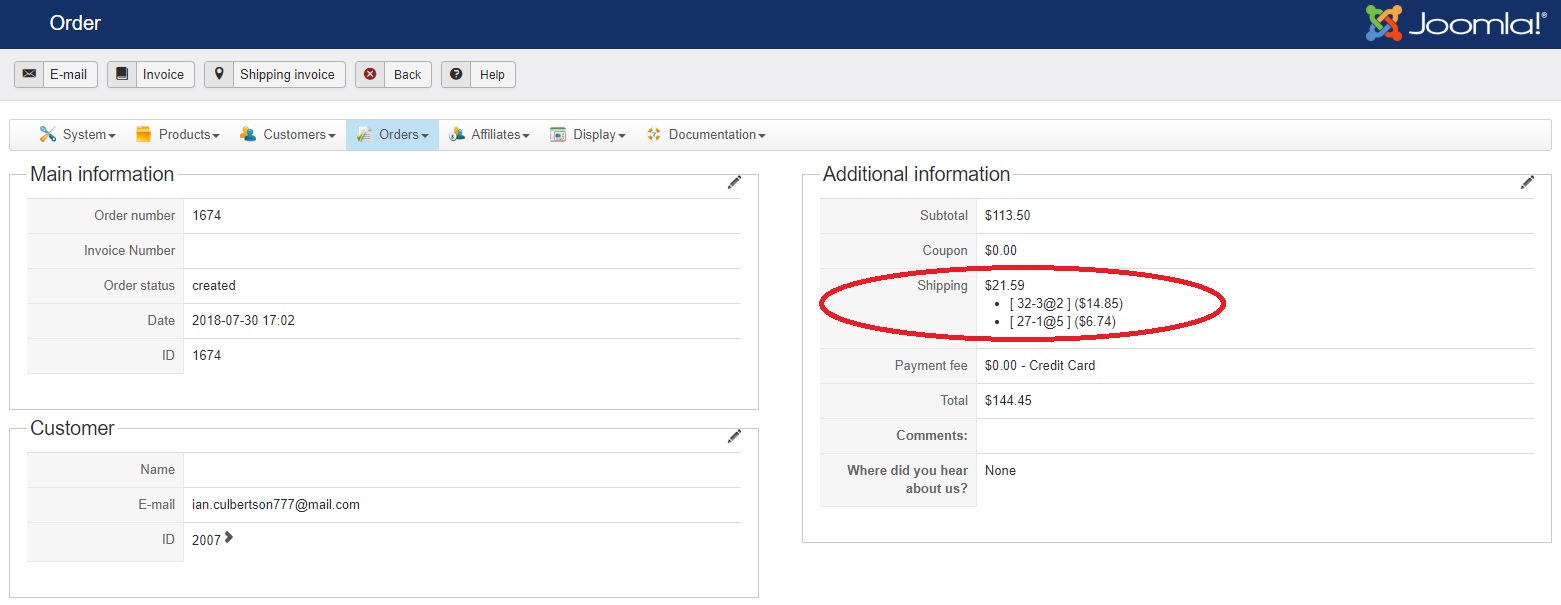Click the 'Comments:' label
The height and width of the screenshot is (605, 1561).
coord(932,435)
